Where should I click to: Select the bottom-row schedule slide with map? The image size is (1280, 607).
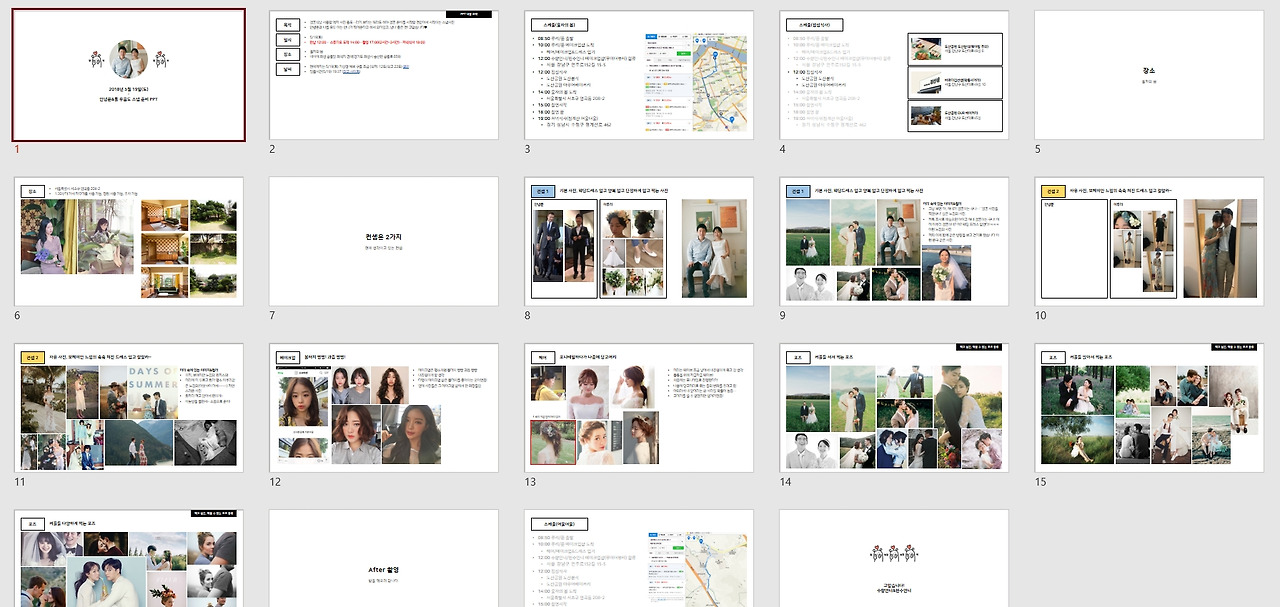(x=639, y=558)
